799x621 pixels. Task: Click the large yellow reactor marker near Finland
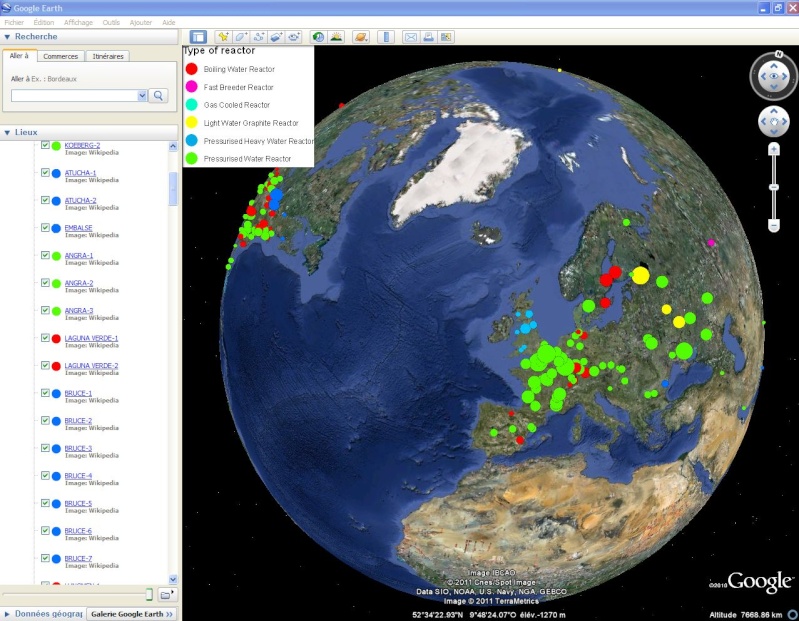pyautogui.click(x=641, y=276)
